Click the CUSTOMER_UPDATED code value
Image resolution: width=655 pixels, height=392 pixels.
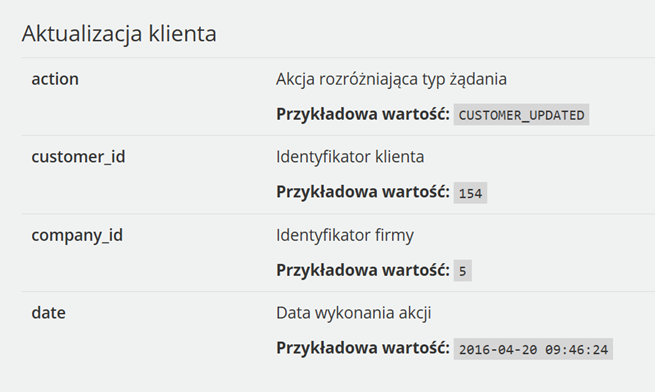521,115
